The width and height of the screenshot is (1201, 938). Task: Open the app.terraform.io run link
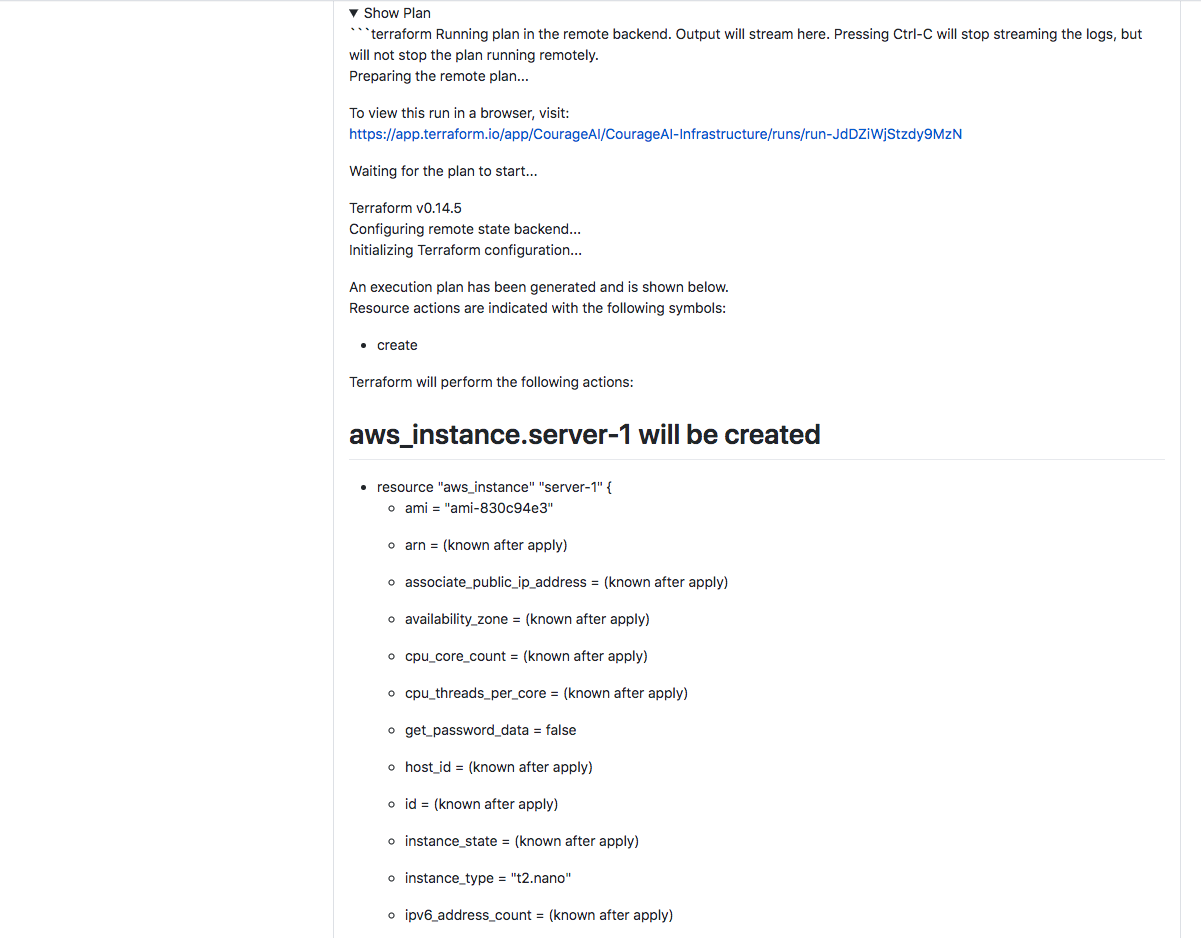tap(655, 134)
